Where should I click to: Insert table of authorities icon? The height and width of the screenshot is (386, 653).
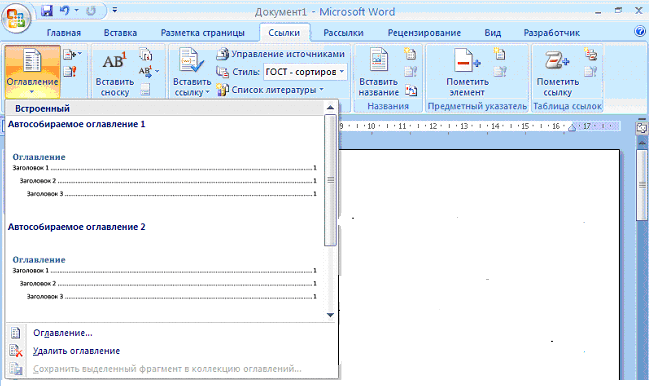(x=591, y=53)
